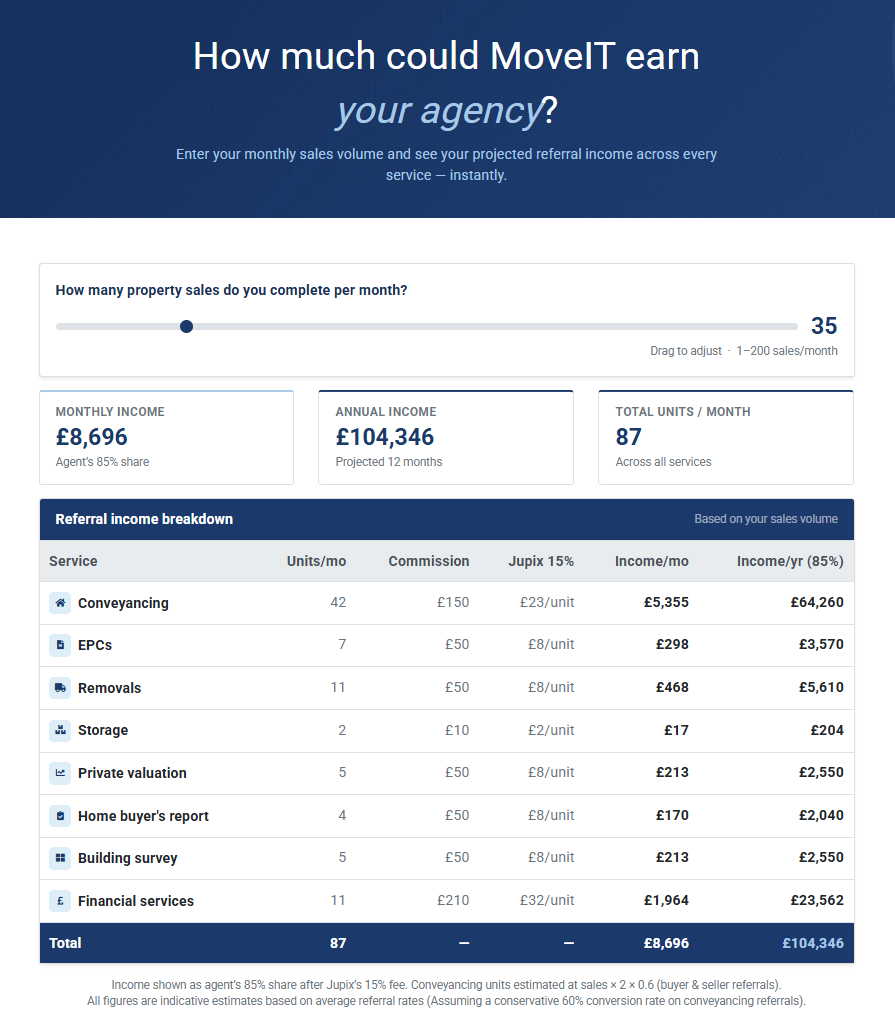Click the £23/unit Jupix fee
This screenshot has height=1010, width=895.
tap(547, 602)
